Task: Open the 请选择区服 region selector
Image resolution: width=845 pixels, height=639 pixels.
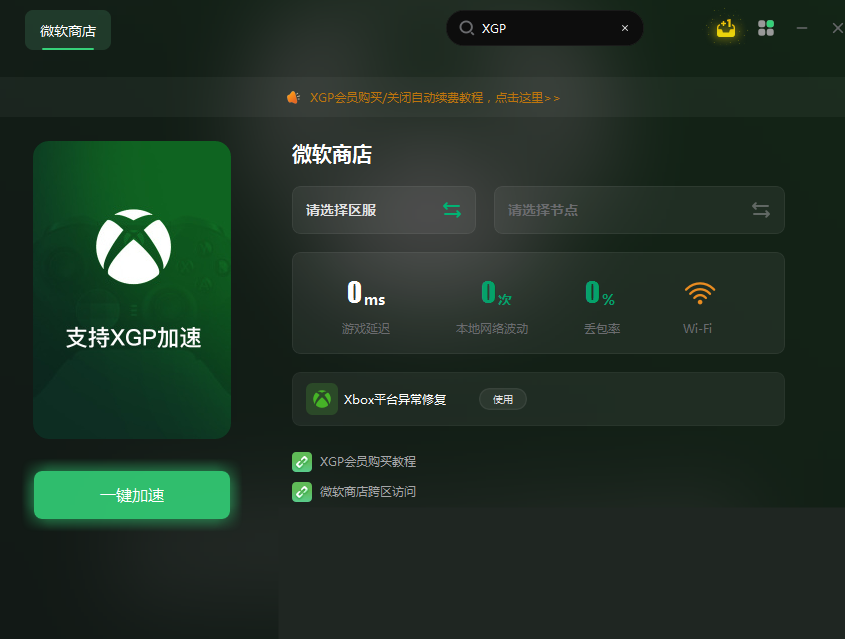Action: pyautogui.click(x=384, y=210)
